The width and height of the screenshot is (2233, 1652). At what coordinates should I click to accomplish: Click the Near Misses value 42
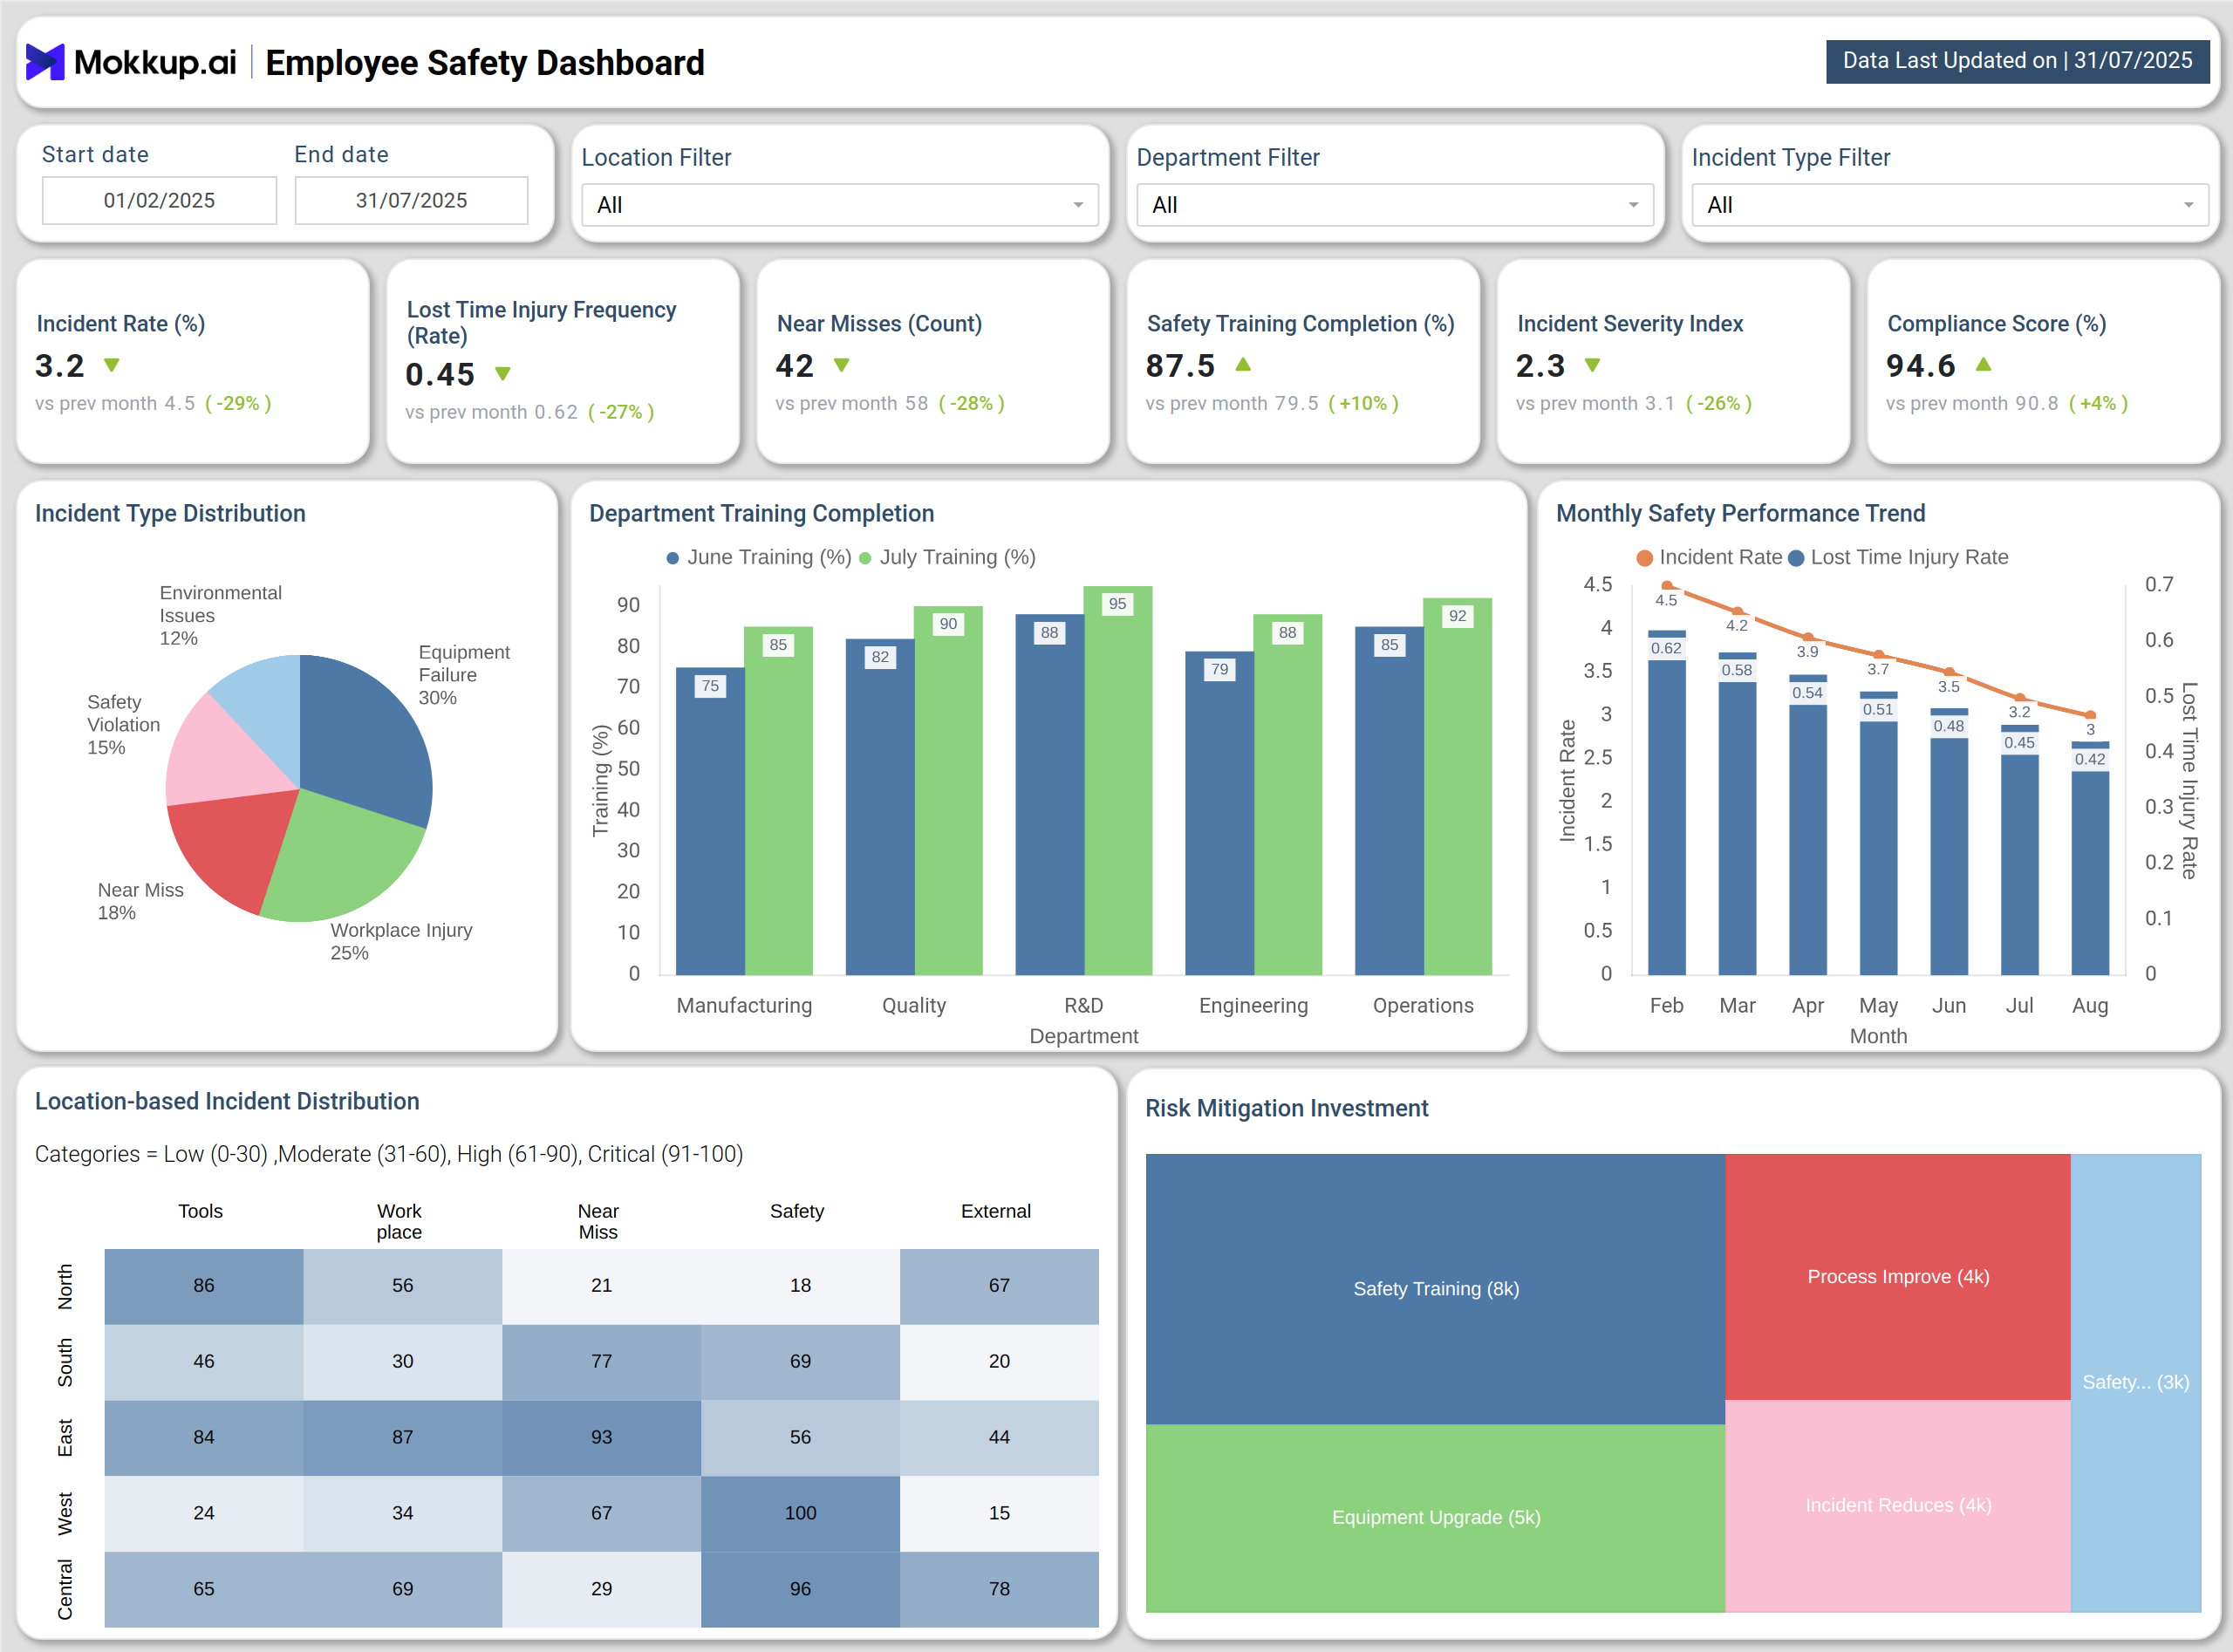795,366
